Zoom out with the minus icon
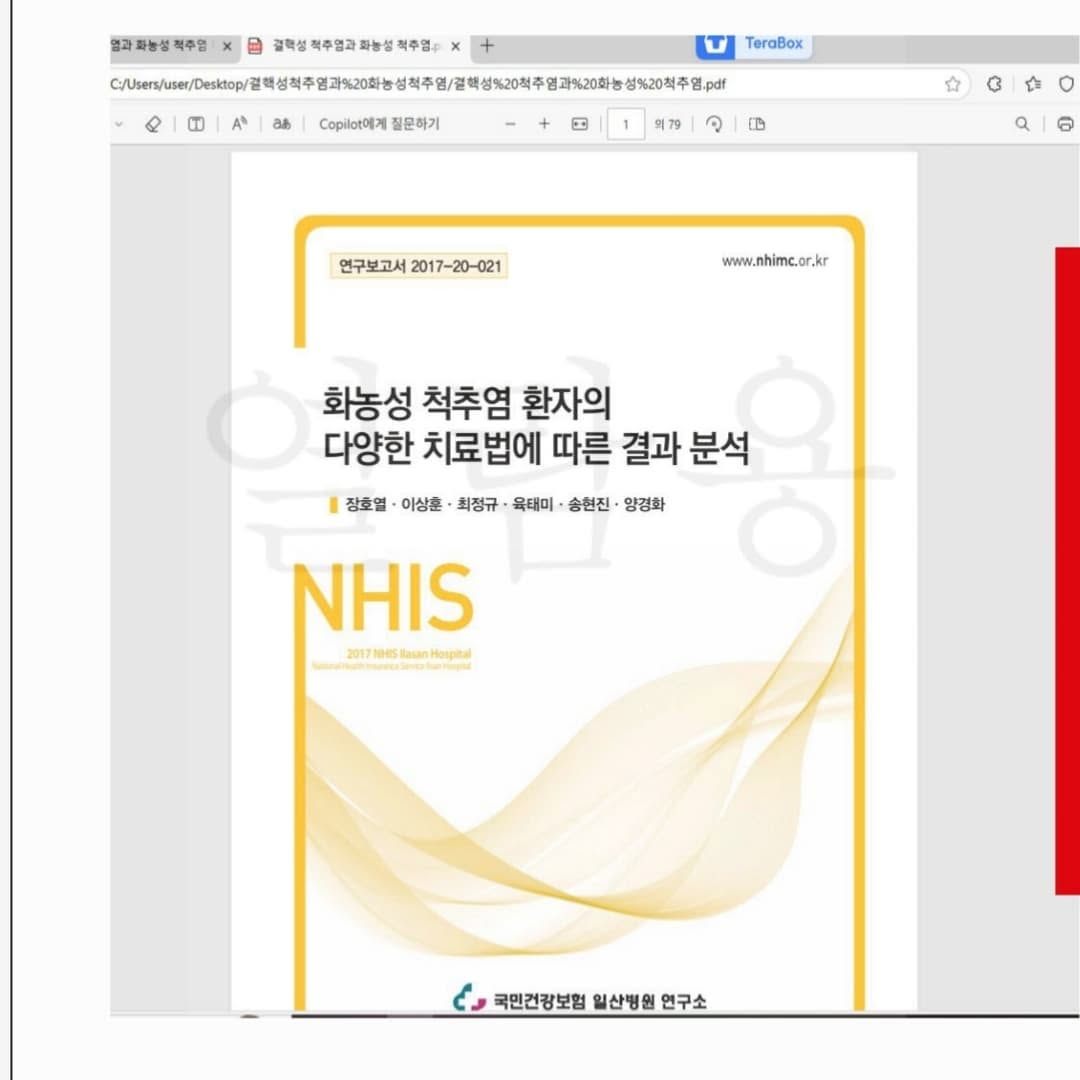The width and height of the screenshot is (1080, 1080). pos(510,124)
